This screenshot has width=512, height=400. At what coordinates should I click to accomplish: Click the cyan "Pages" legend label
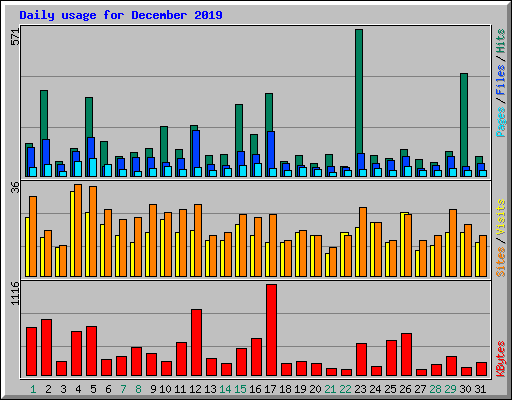click(501, 122)
